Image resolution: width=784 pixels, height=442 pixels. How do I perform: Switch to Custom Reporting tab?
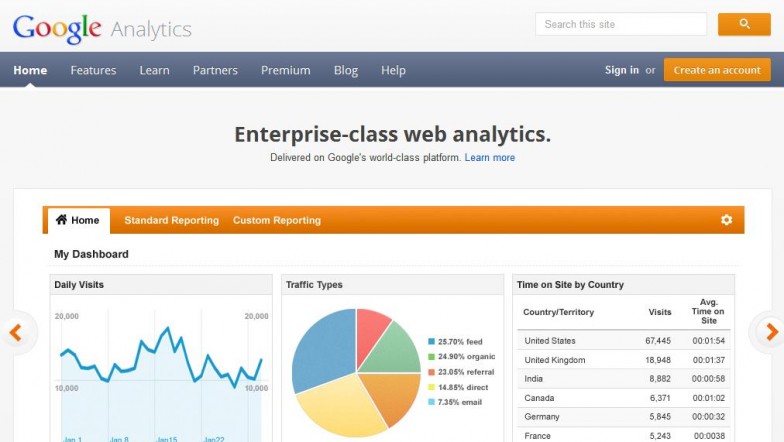(x=276, y=220)
